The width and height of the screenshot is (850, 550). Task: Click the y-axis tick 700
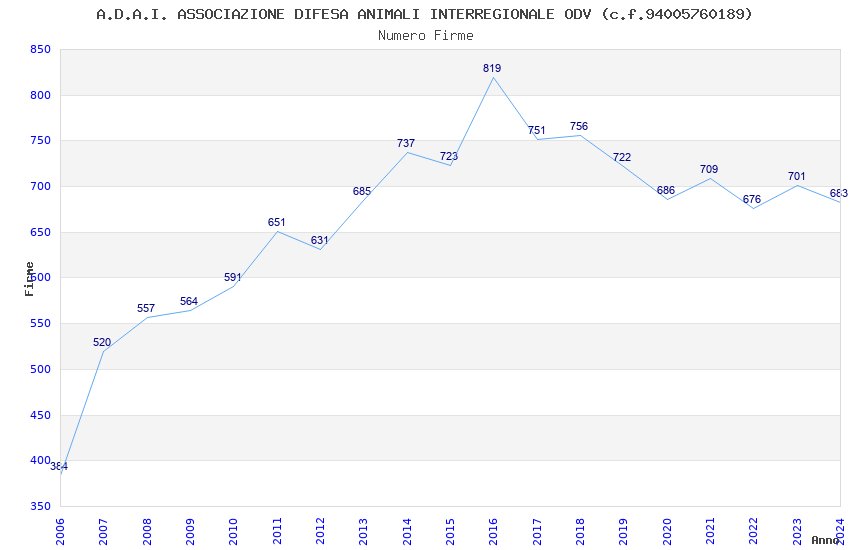tap(40, 186)
